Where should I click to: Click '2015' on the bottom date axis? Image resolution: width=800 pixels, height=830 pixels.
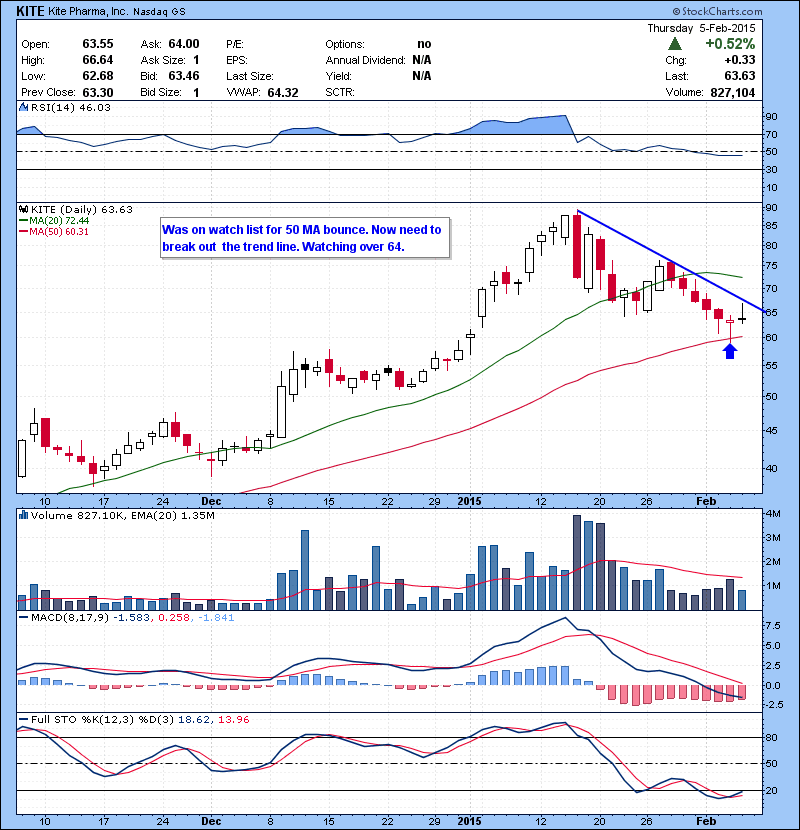click(469, 821)
